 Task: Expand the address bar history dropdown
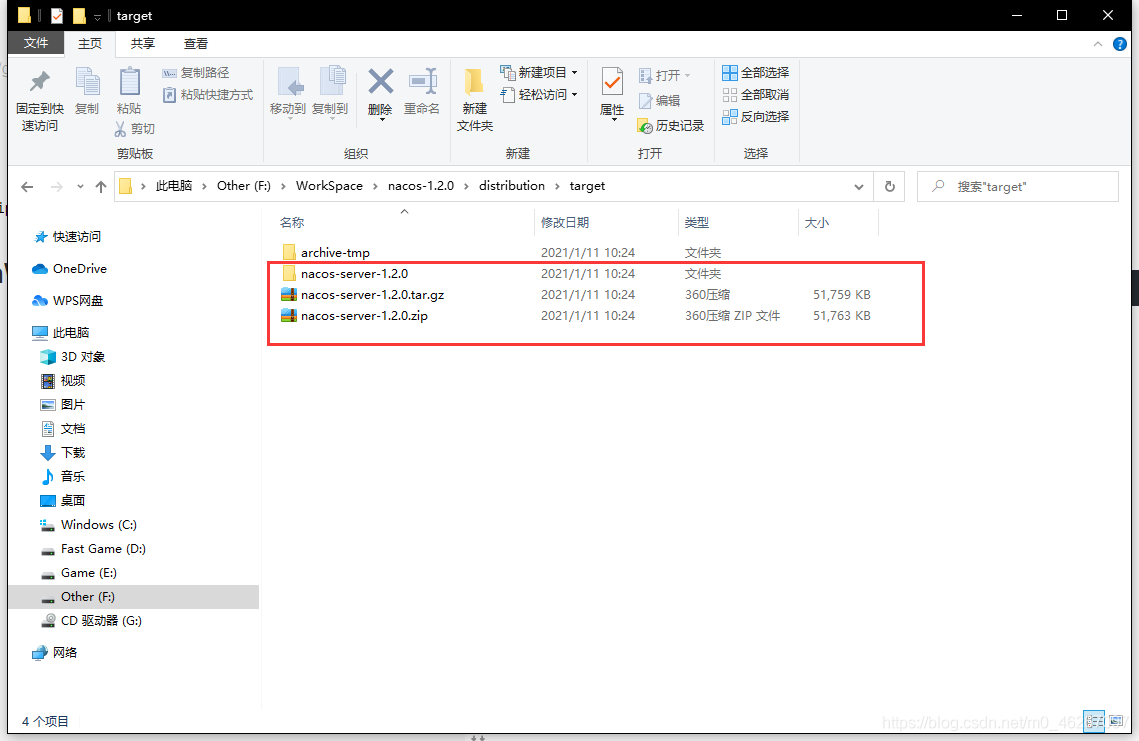coord(859,187)
